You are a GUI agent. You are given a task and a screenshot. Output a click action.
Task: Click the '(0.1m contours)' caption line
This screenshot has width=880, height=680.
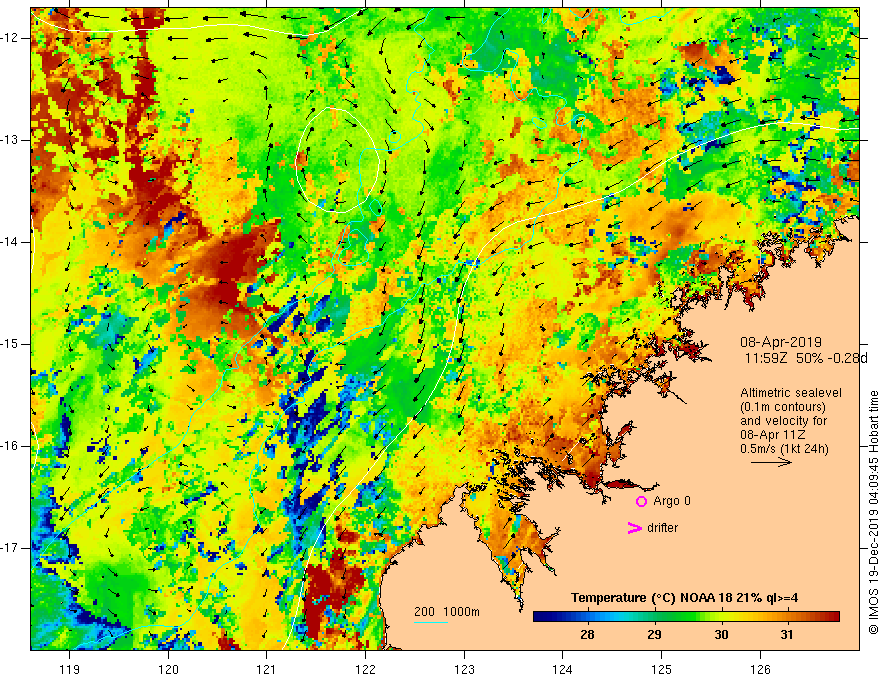(783, 407)
